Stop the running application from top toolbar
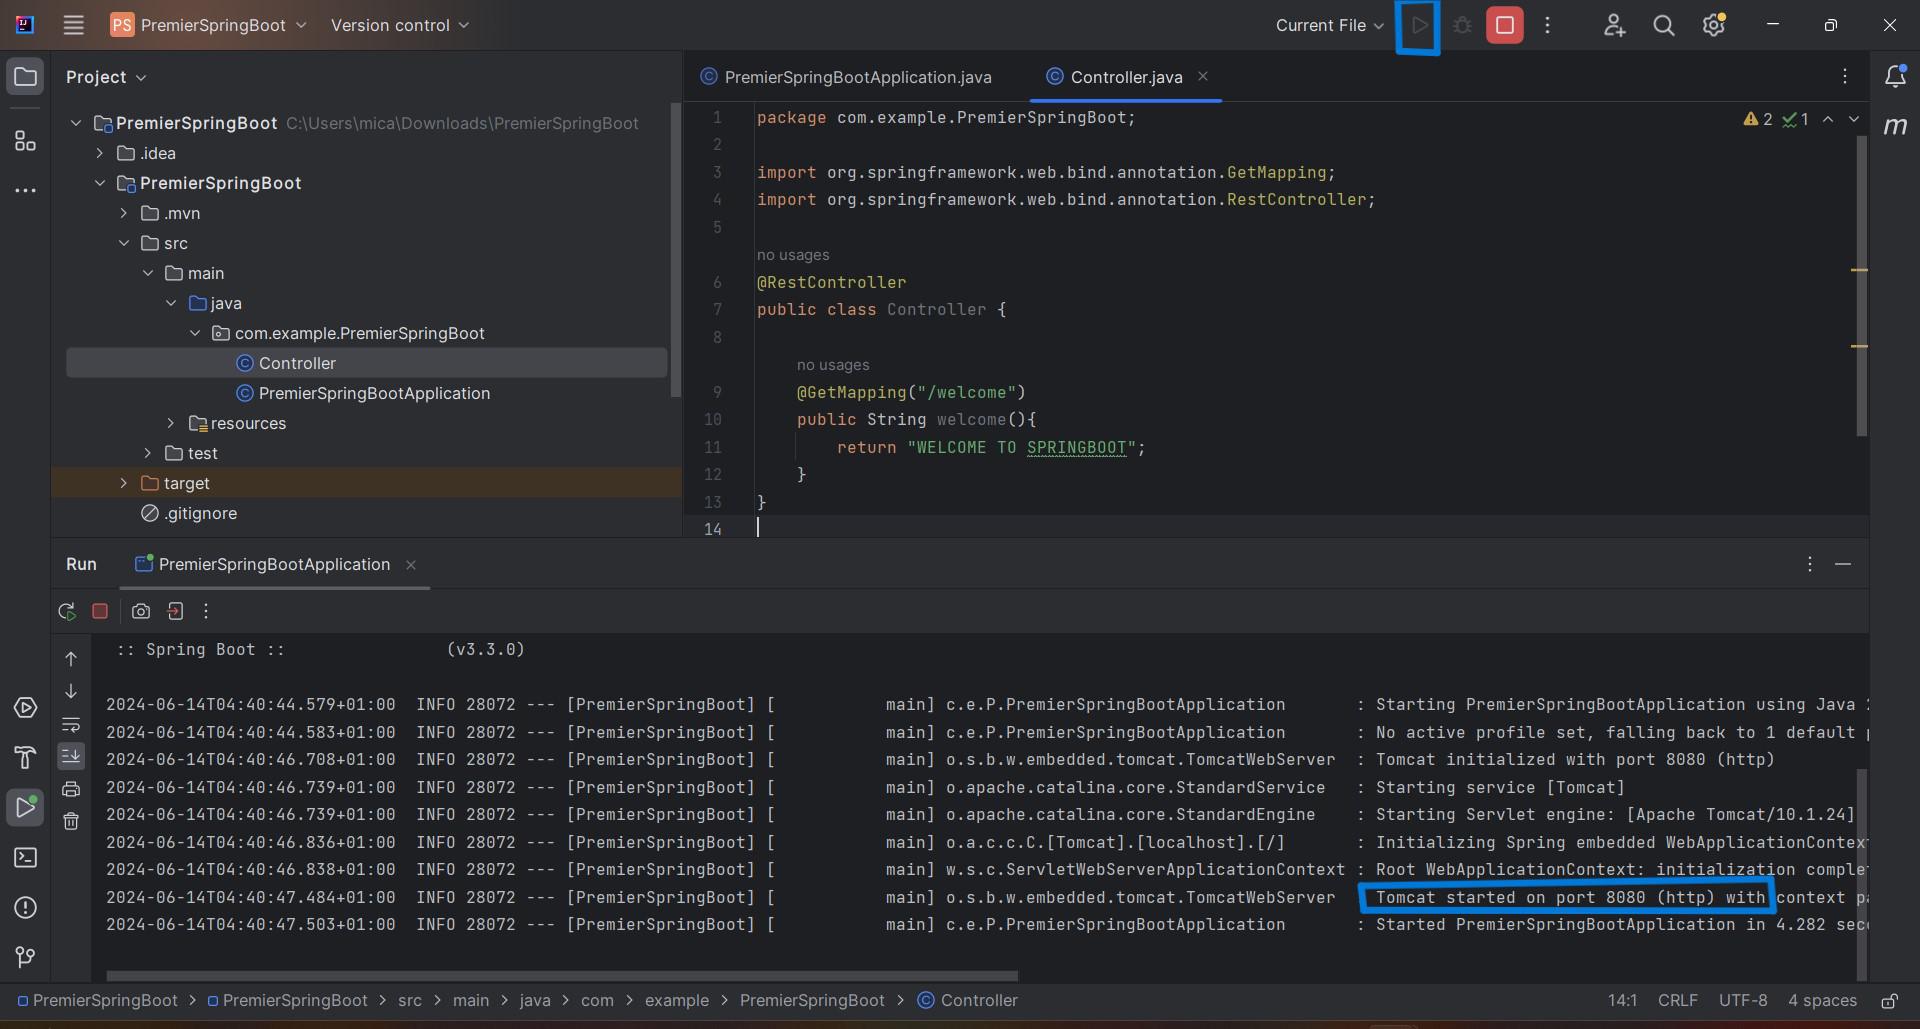 [1504, 25]
